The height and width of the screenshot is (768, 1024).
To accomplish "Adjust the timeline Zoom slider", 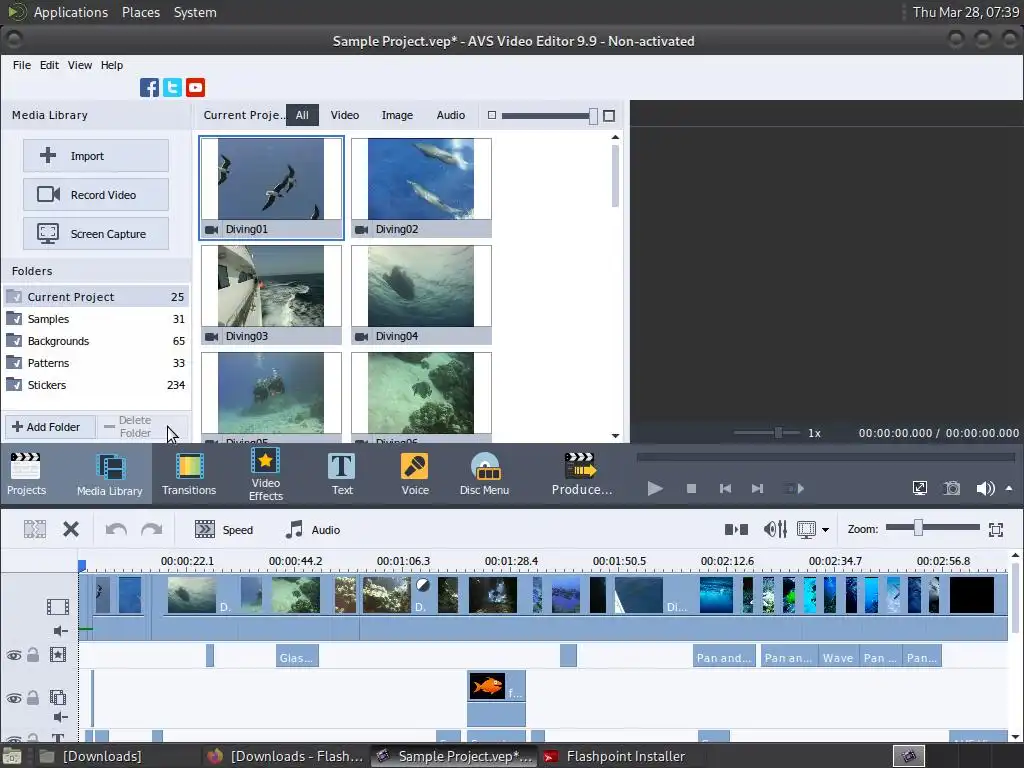I will 918,528.
